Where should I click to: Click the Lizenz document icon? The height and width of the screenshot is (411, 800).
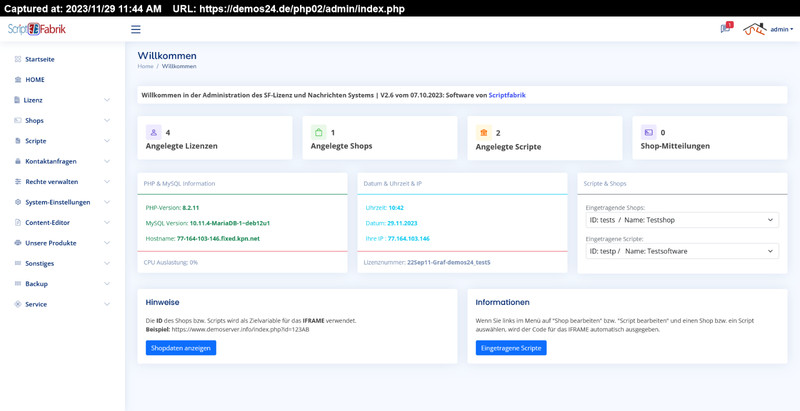[x=17, y=100]
